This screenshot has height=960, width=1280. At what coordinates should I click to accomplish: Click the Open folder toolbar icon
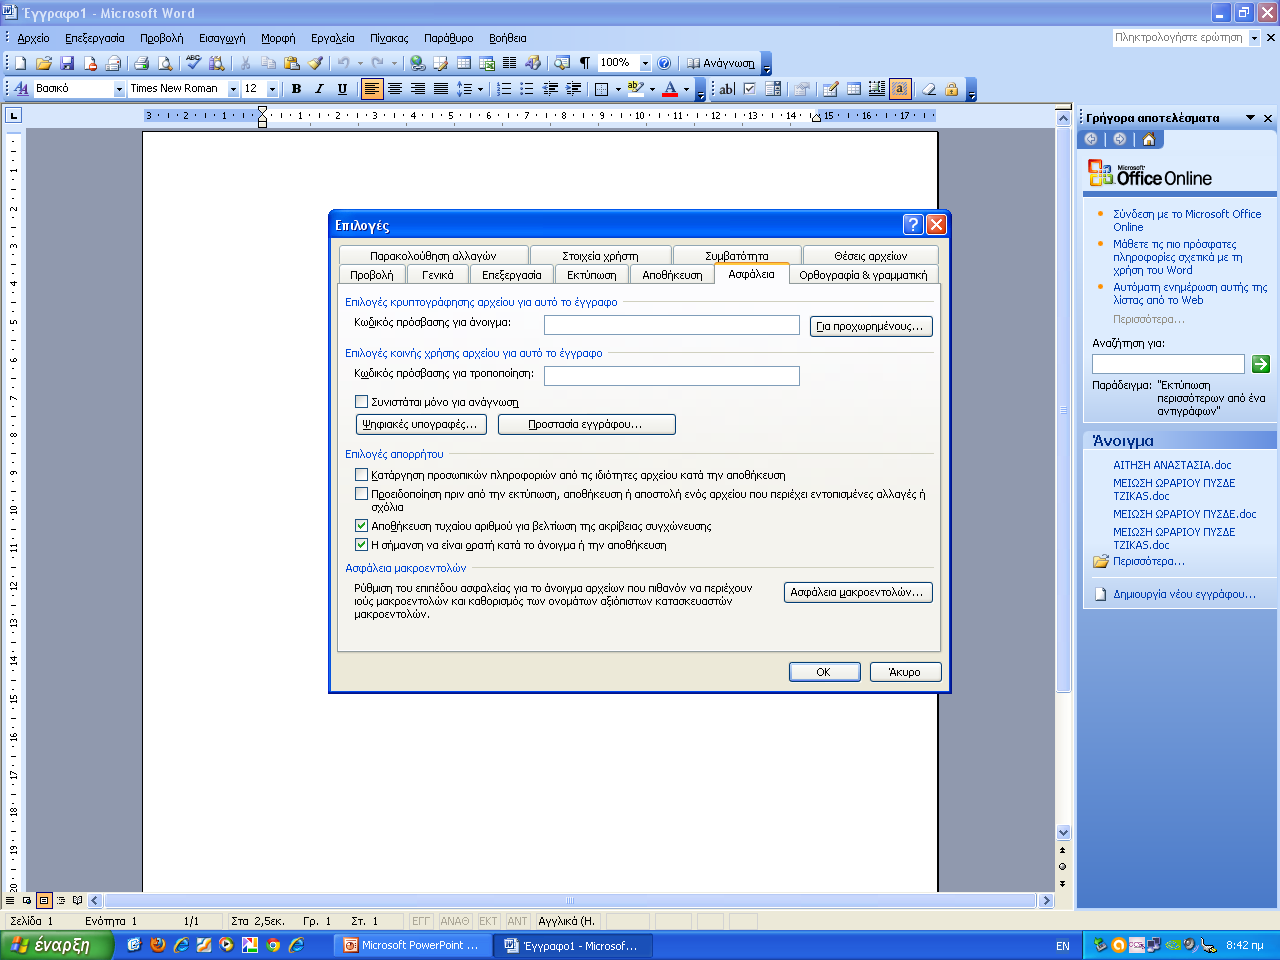click(x=43, y=63)
